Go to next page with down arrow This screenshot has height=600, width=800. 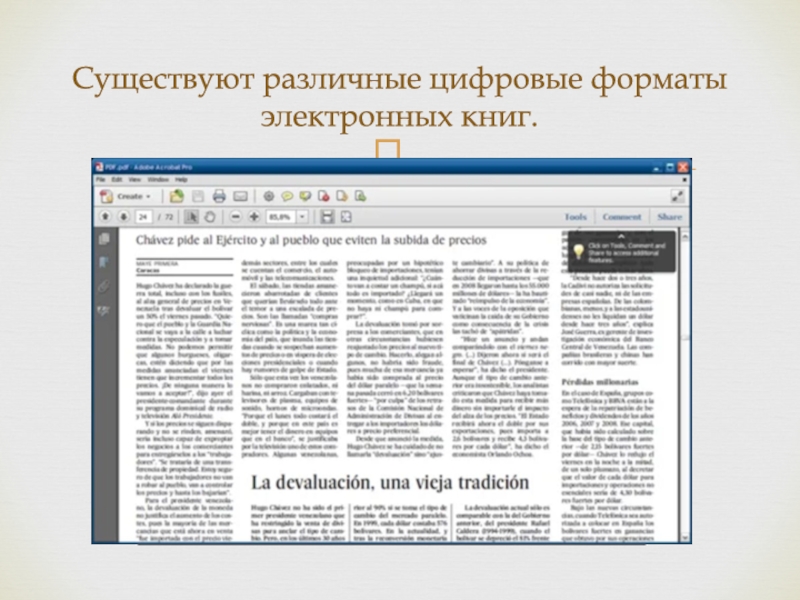123,217
